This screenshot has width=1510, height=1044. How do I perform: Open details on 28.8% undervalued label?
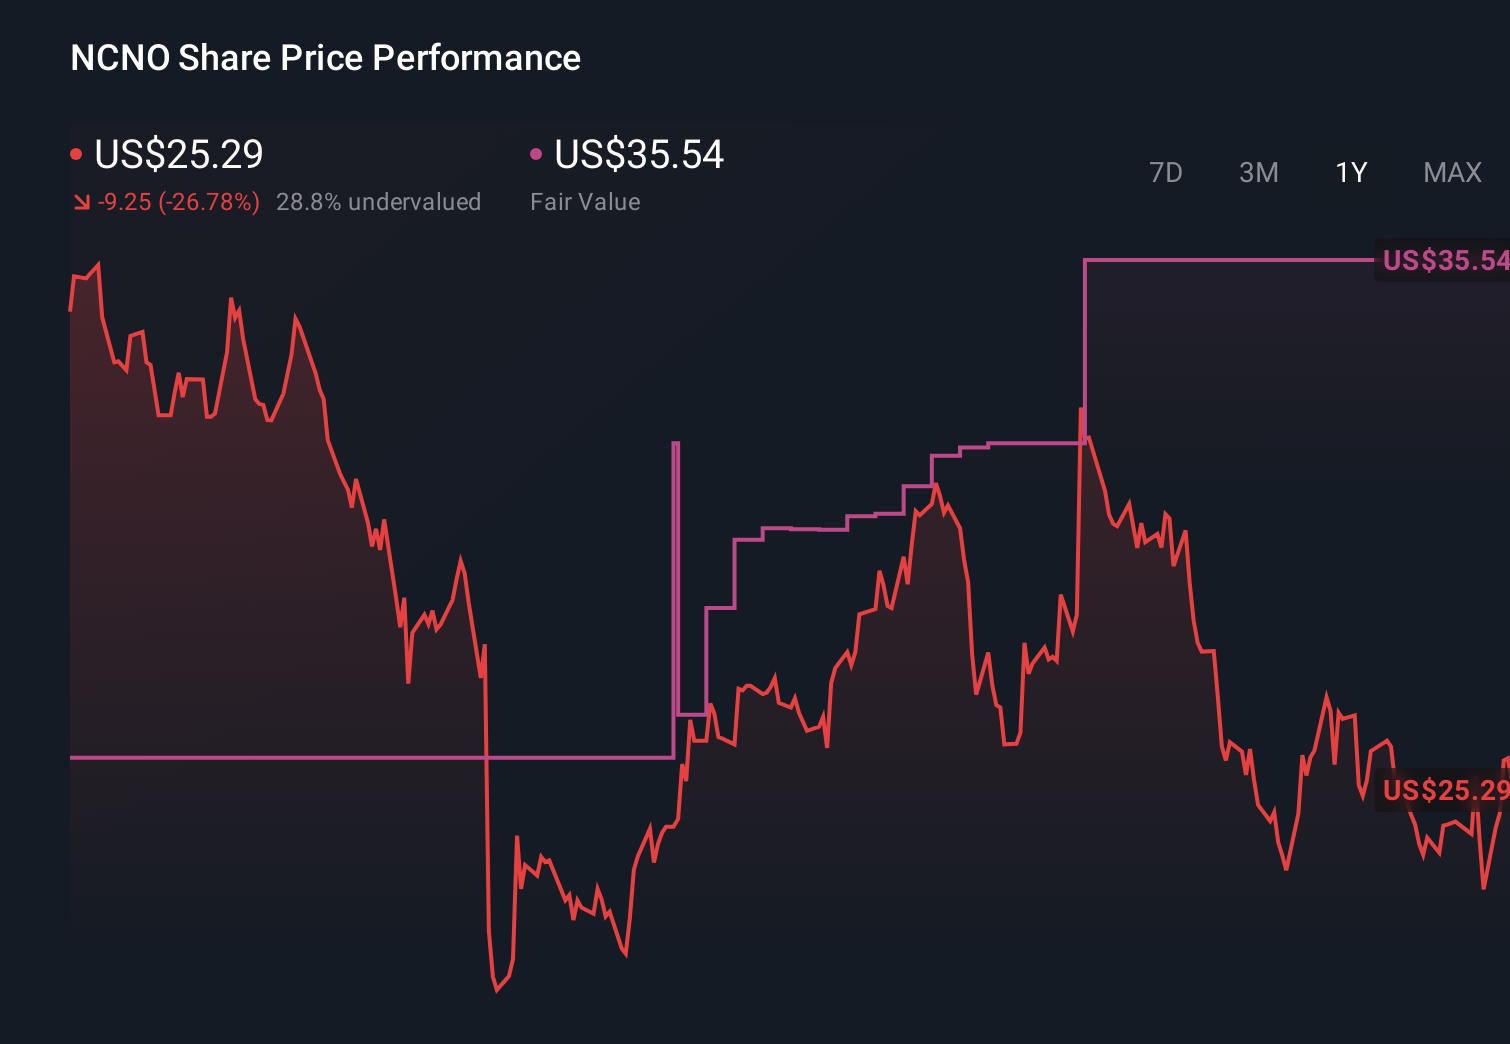tap(379, 202)
